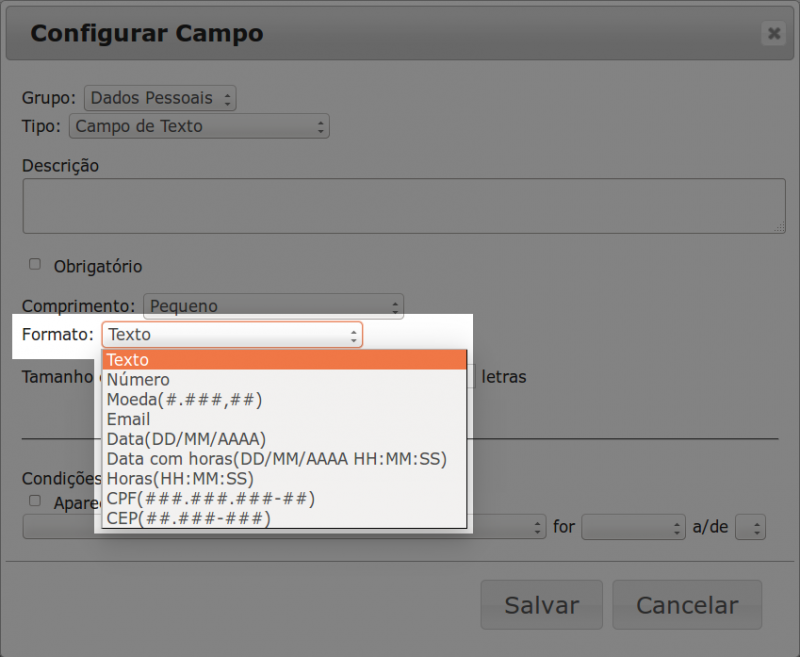The height and width of the screenshot is (657, 800).
Task: Click the Salvar button
Action: coord(541,605)
